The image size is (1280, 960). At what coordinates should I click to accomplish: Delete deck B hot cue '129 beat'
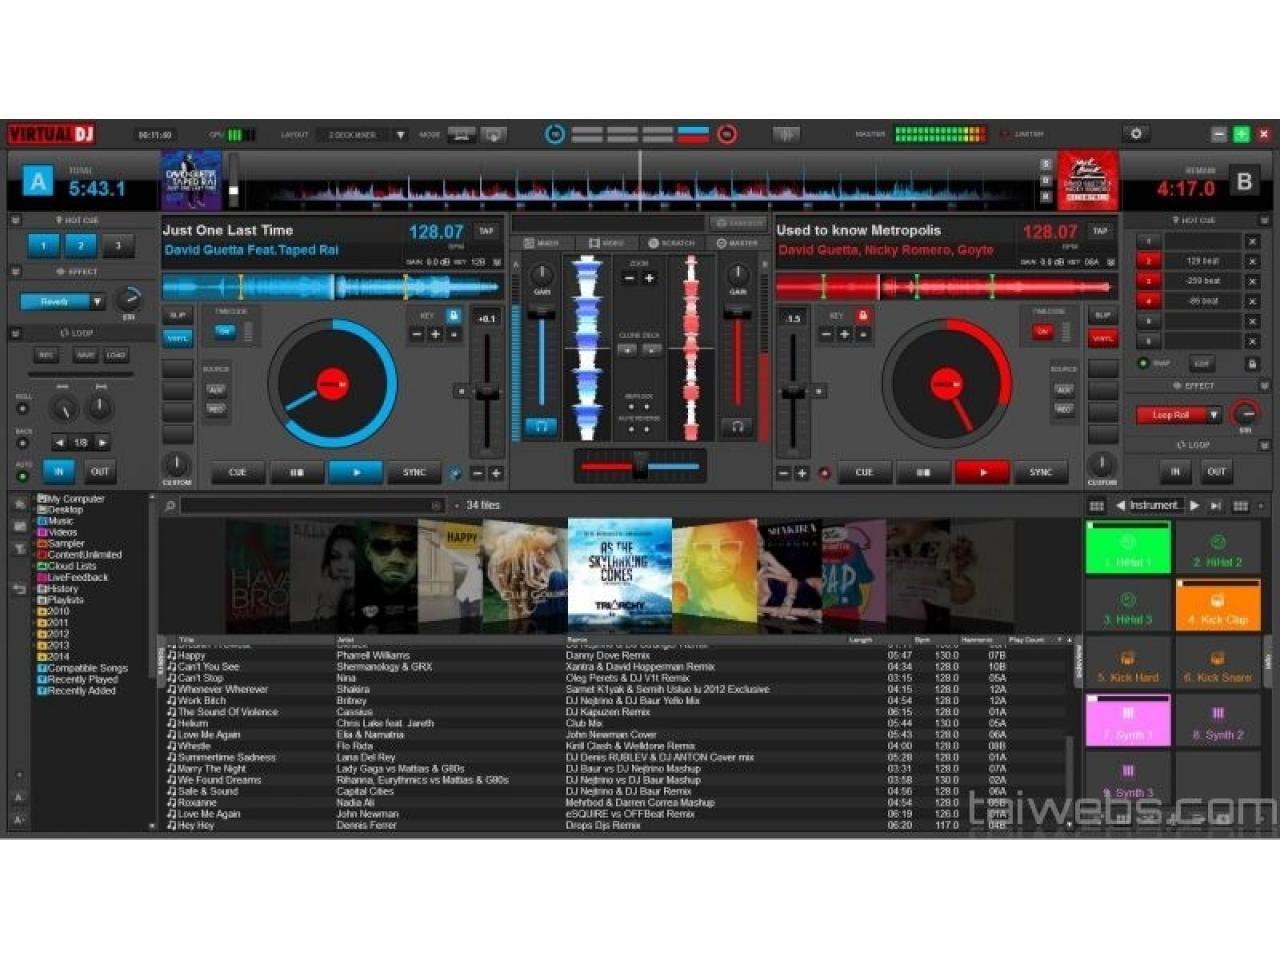tap(1251, 261)
